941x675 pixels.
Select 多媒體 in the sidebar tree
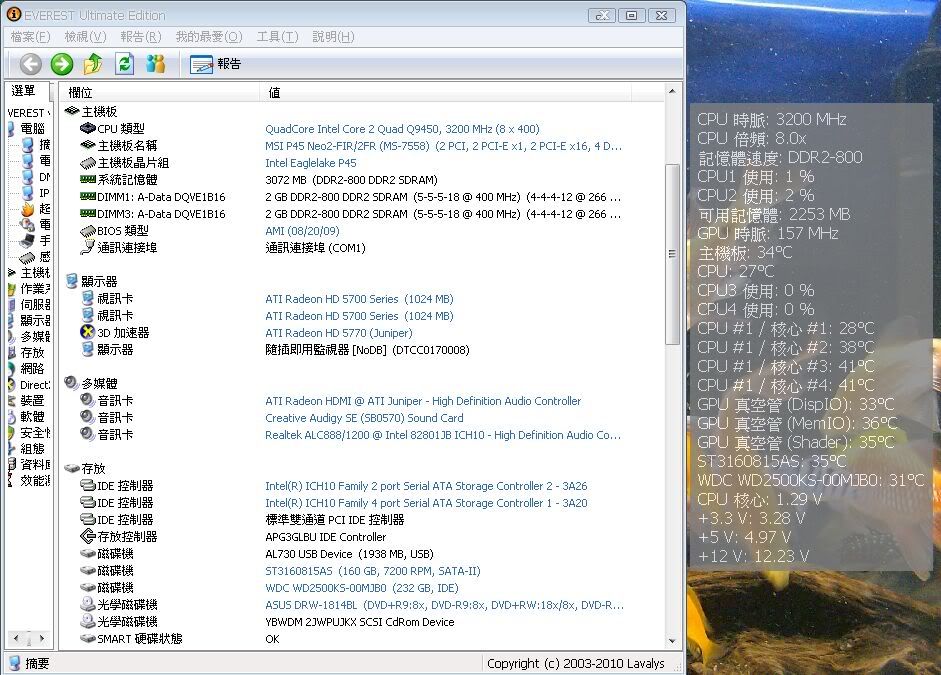35,337
